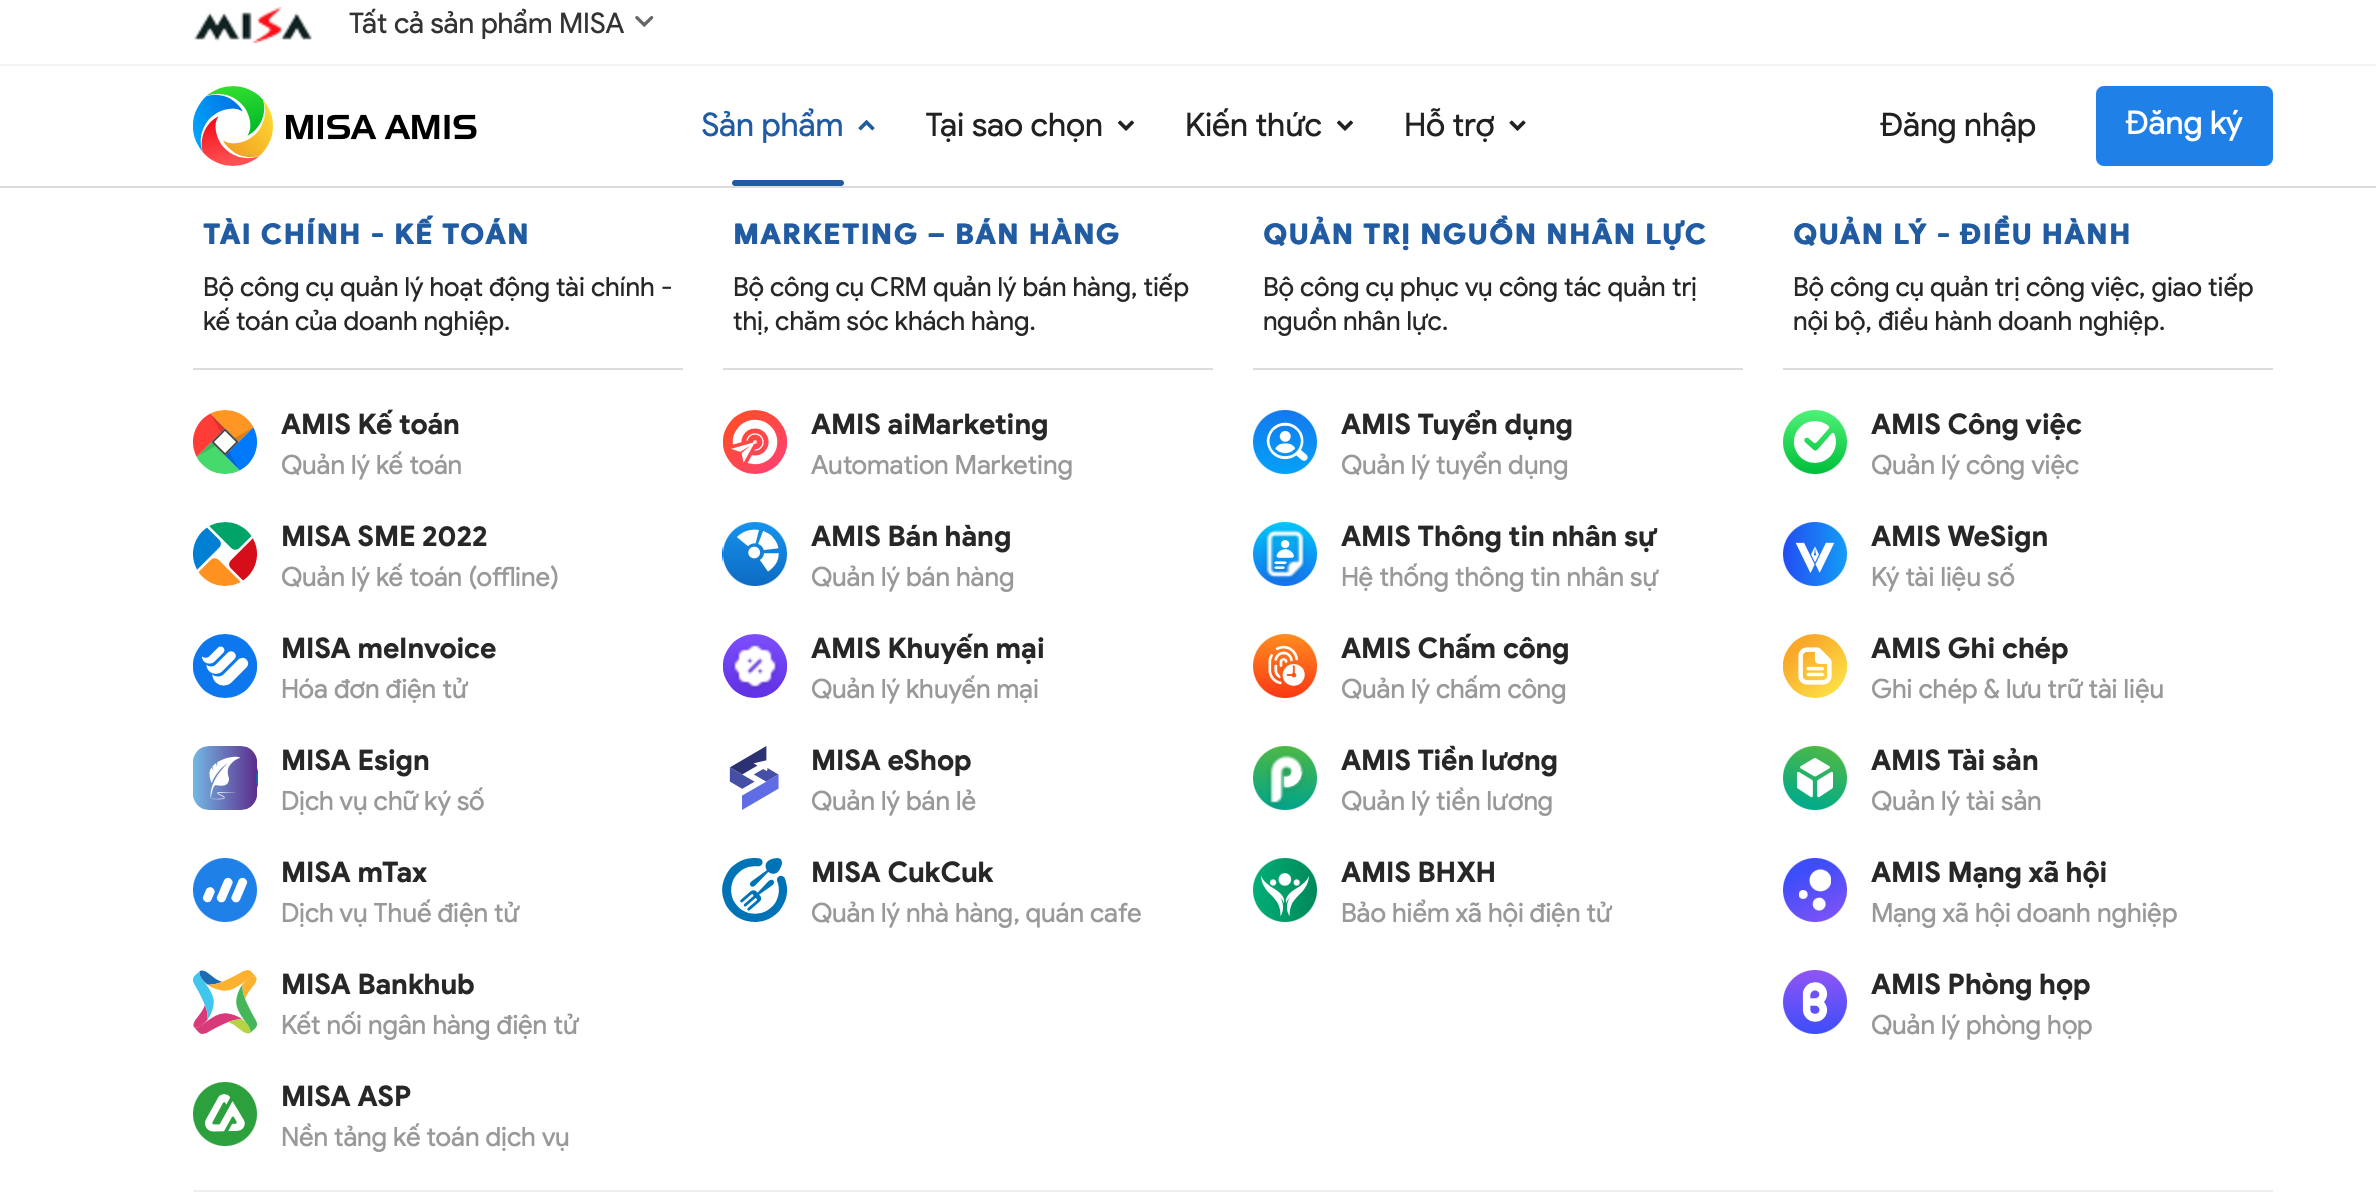Viewport: 2376px width, 1192px height.
Task: Choose the AMIS WeSign entry text
Action: pos(1959,536)
